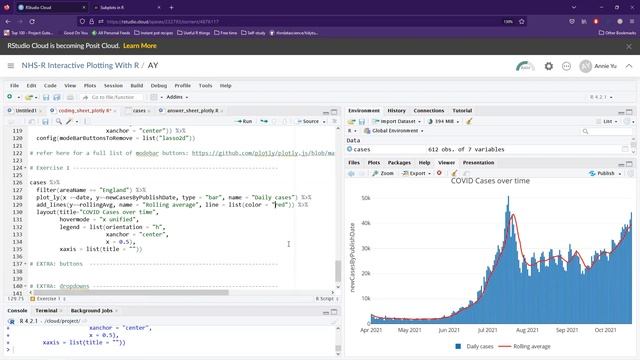Open the Addins dropdown
This screenshot has height=360, width=640.
click(177, 97)
